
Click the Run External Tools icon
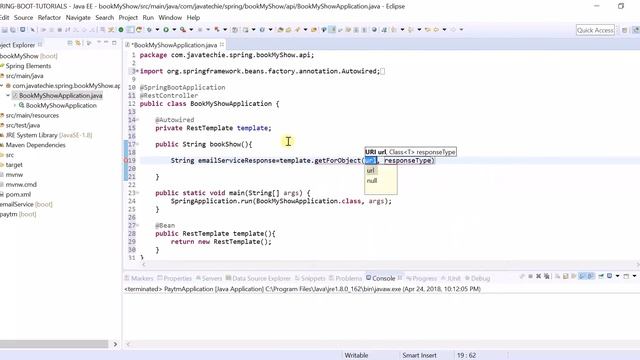pos(183,30)
